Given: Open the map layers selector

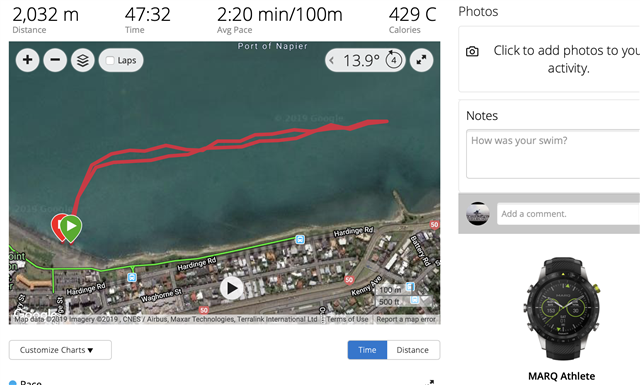Looking at the screenshot, I should [83, 60].
